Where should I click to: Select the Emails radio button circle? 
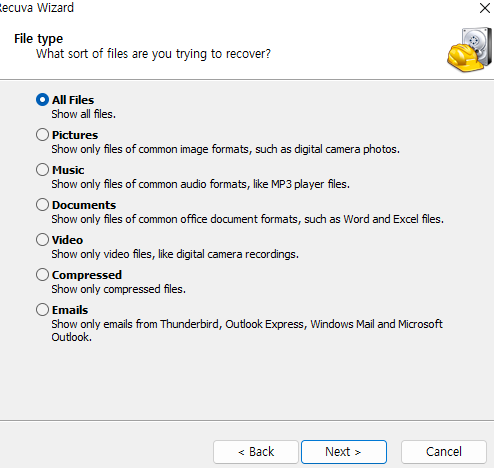42,310
